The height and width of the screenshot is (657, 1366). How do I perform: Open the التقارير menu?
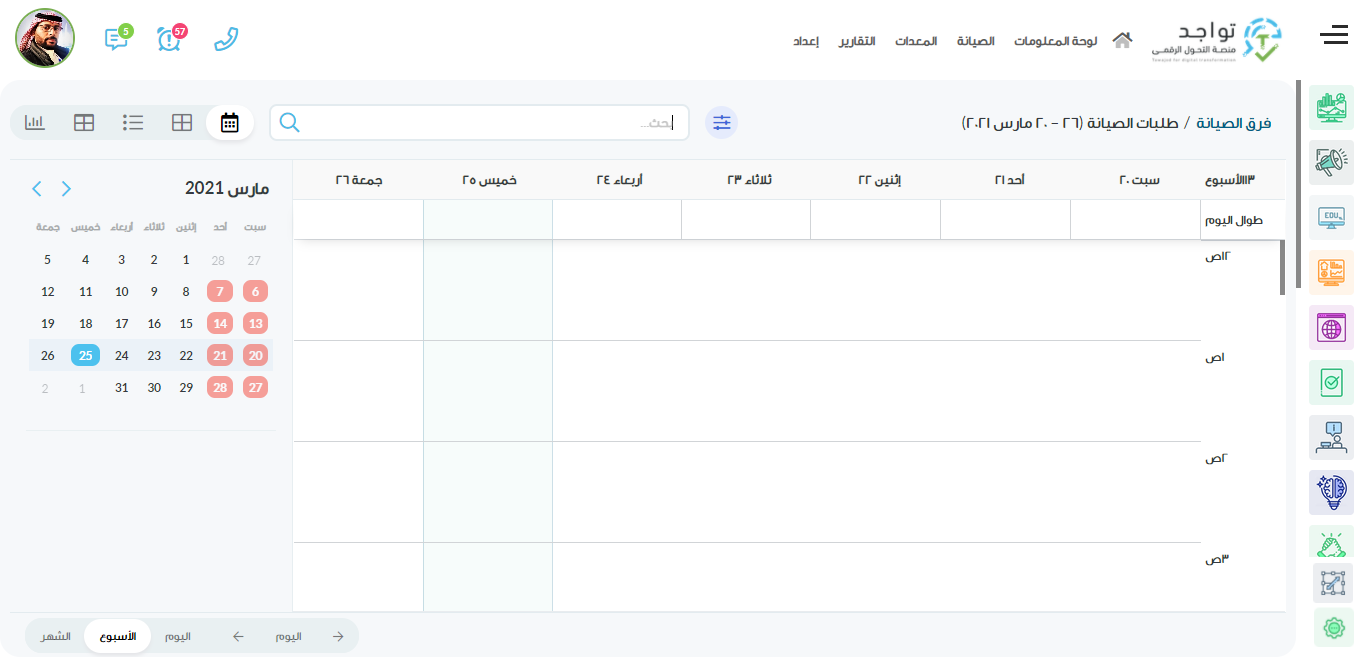pyautogui.click(x=856, y=41)
